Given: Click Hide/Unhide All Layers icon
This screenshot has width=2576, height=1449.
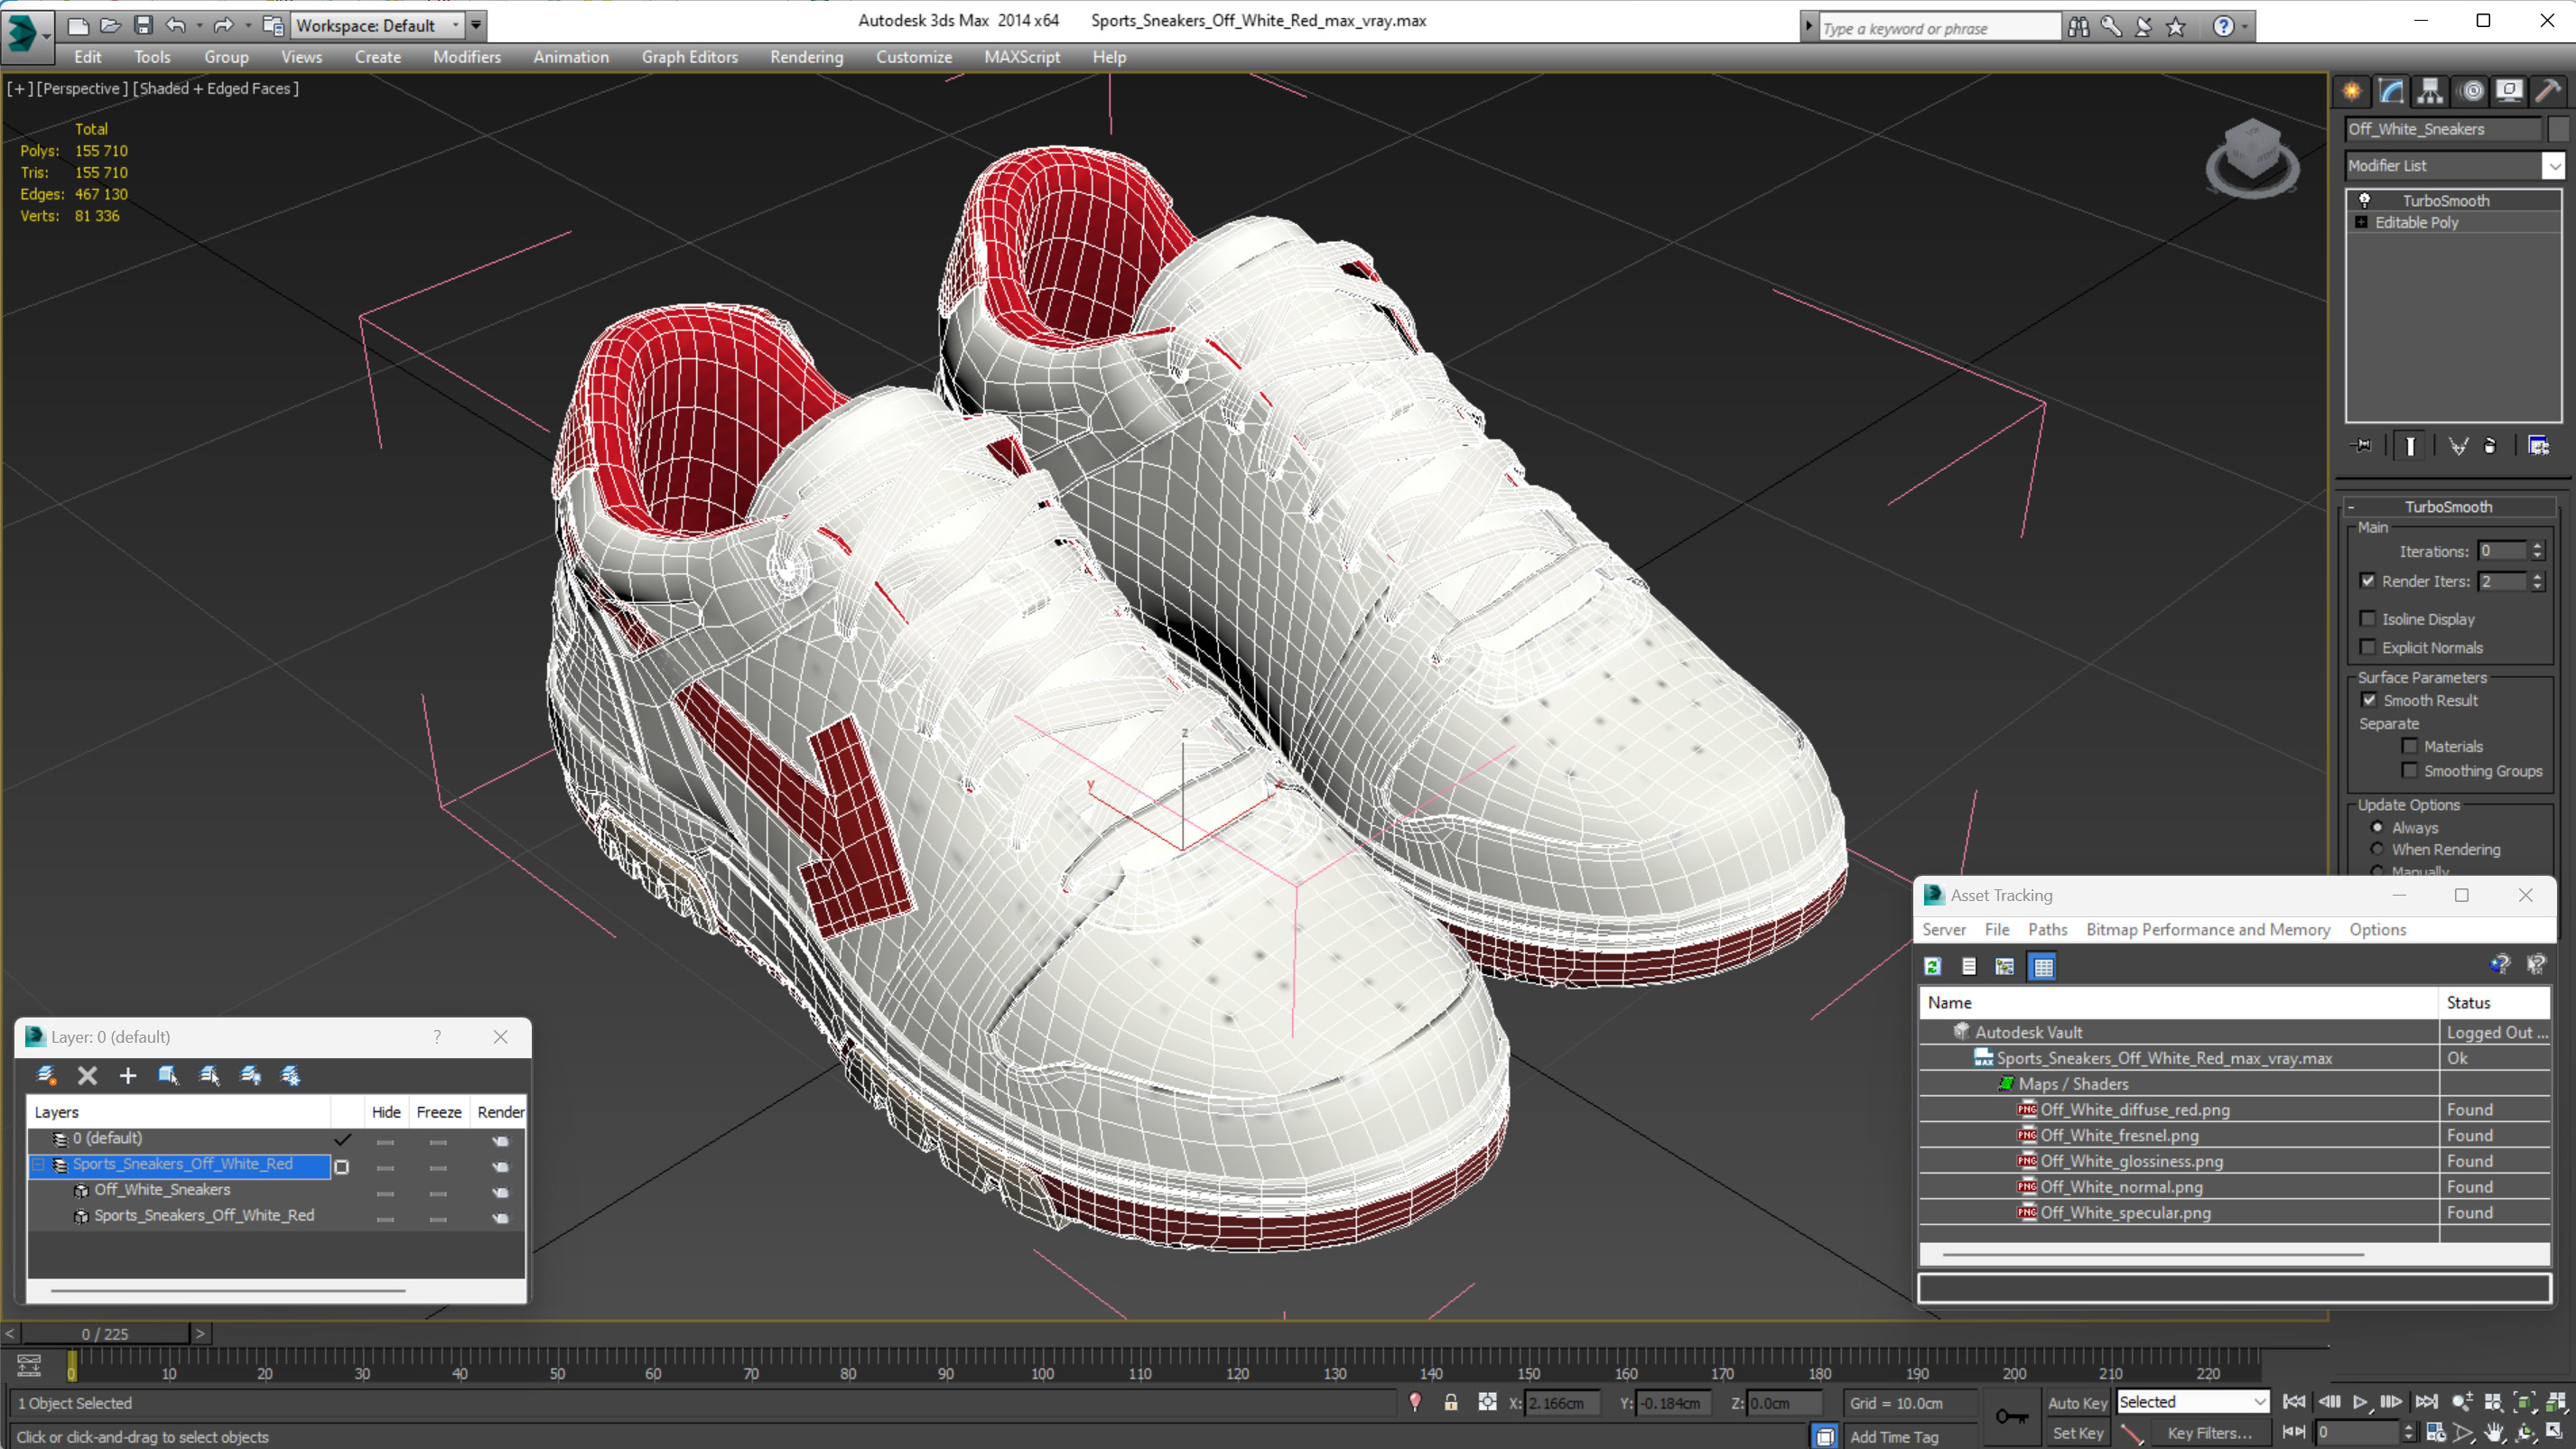Looking at the screenshot, I should click(x=250, y=1075).
